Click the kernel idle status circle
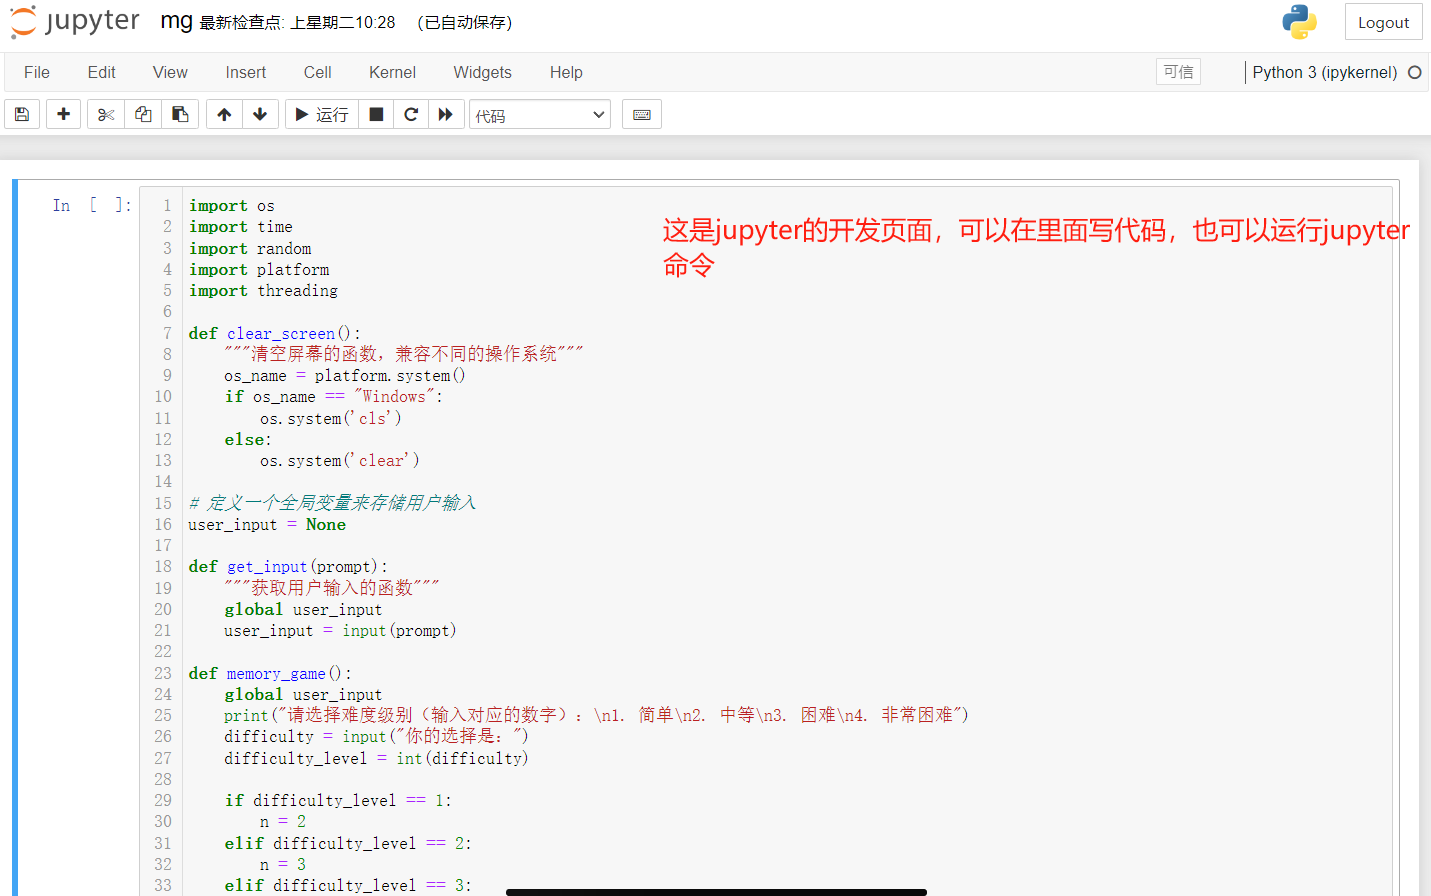This screenshot has width=1431, height=896. pos(1414,72)
